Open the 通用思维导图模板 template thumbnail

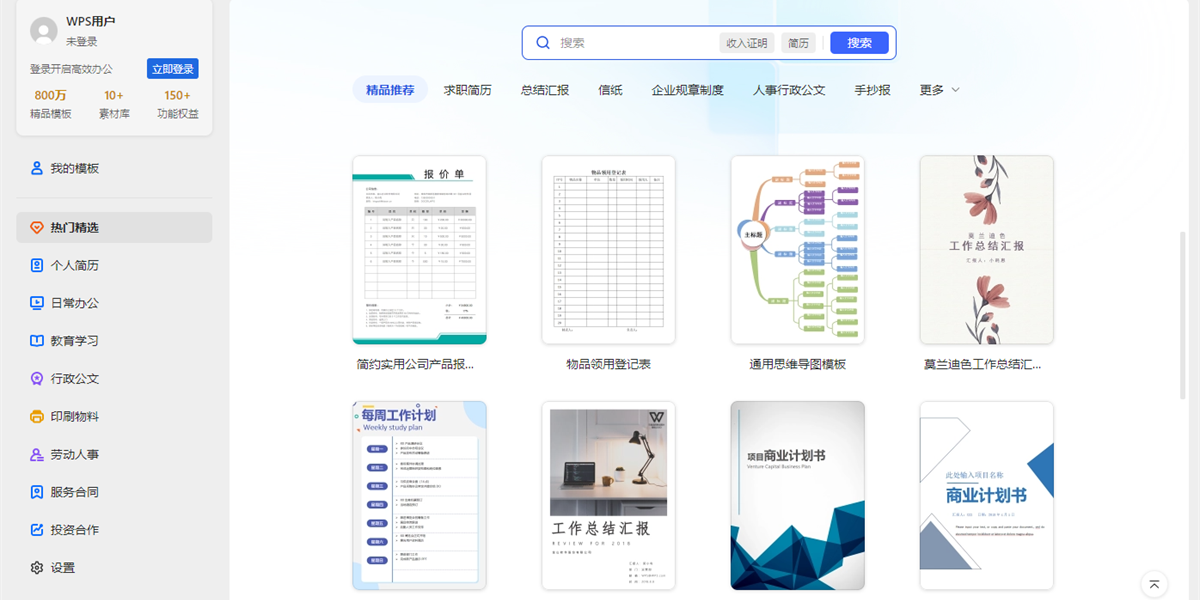tap(796, 249)
